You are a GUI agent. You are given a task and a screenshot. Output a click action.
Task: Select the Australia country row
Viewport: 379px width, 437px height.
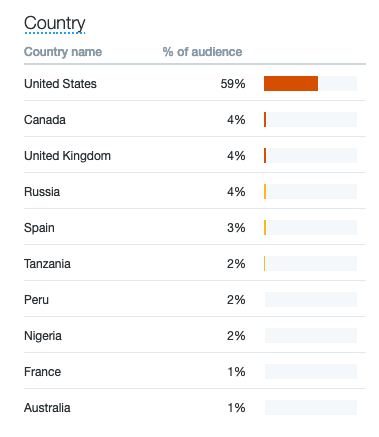point(195,407)
